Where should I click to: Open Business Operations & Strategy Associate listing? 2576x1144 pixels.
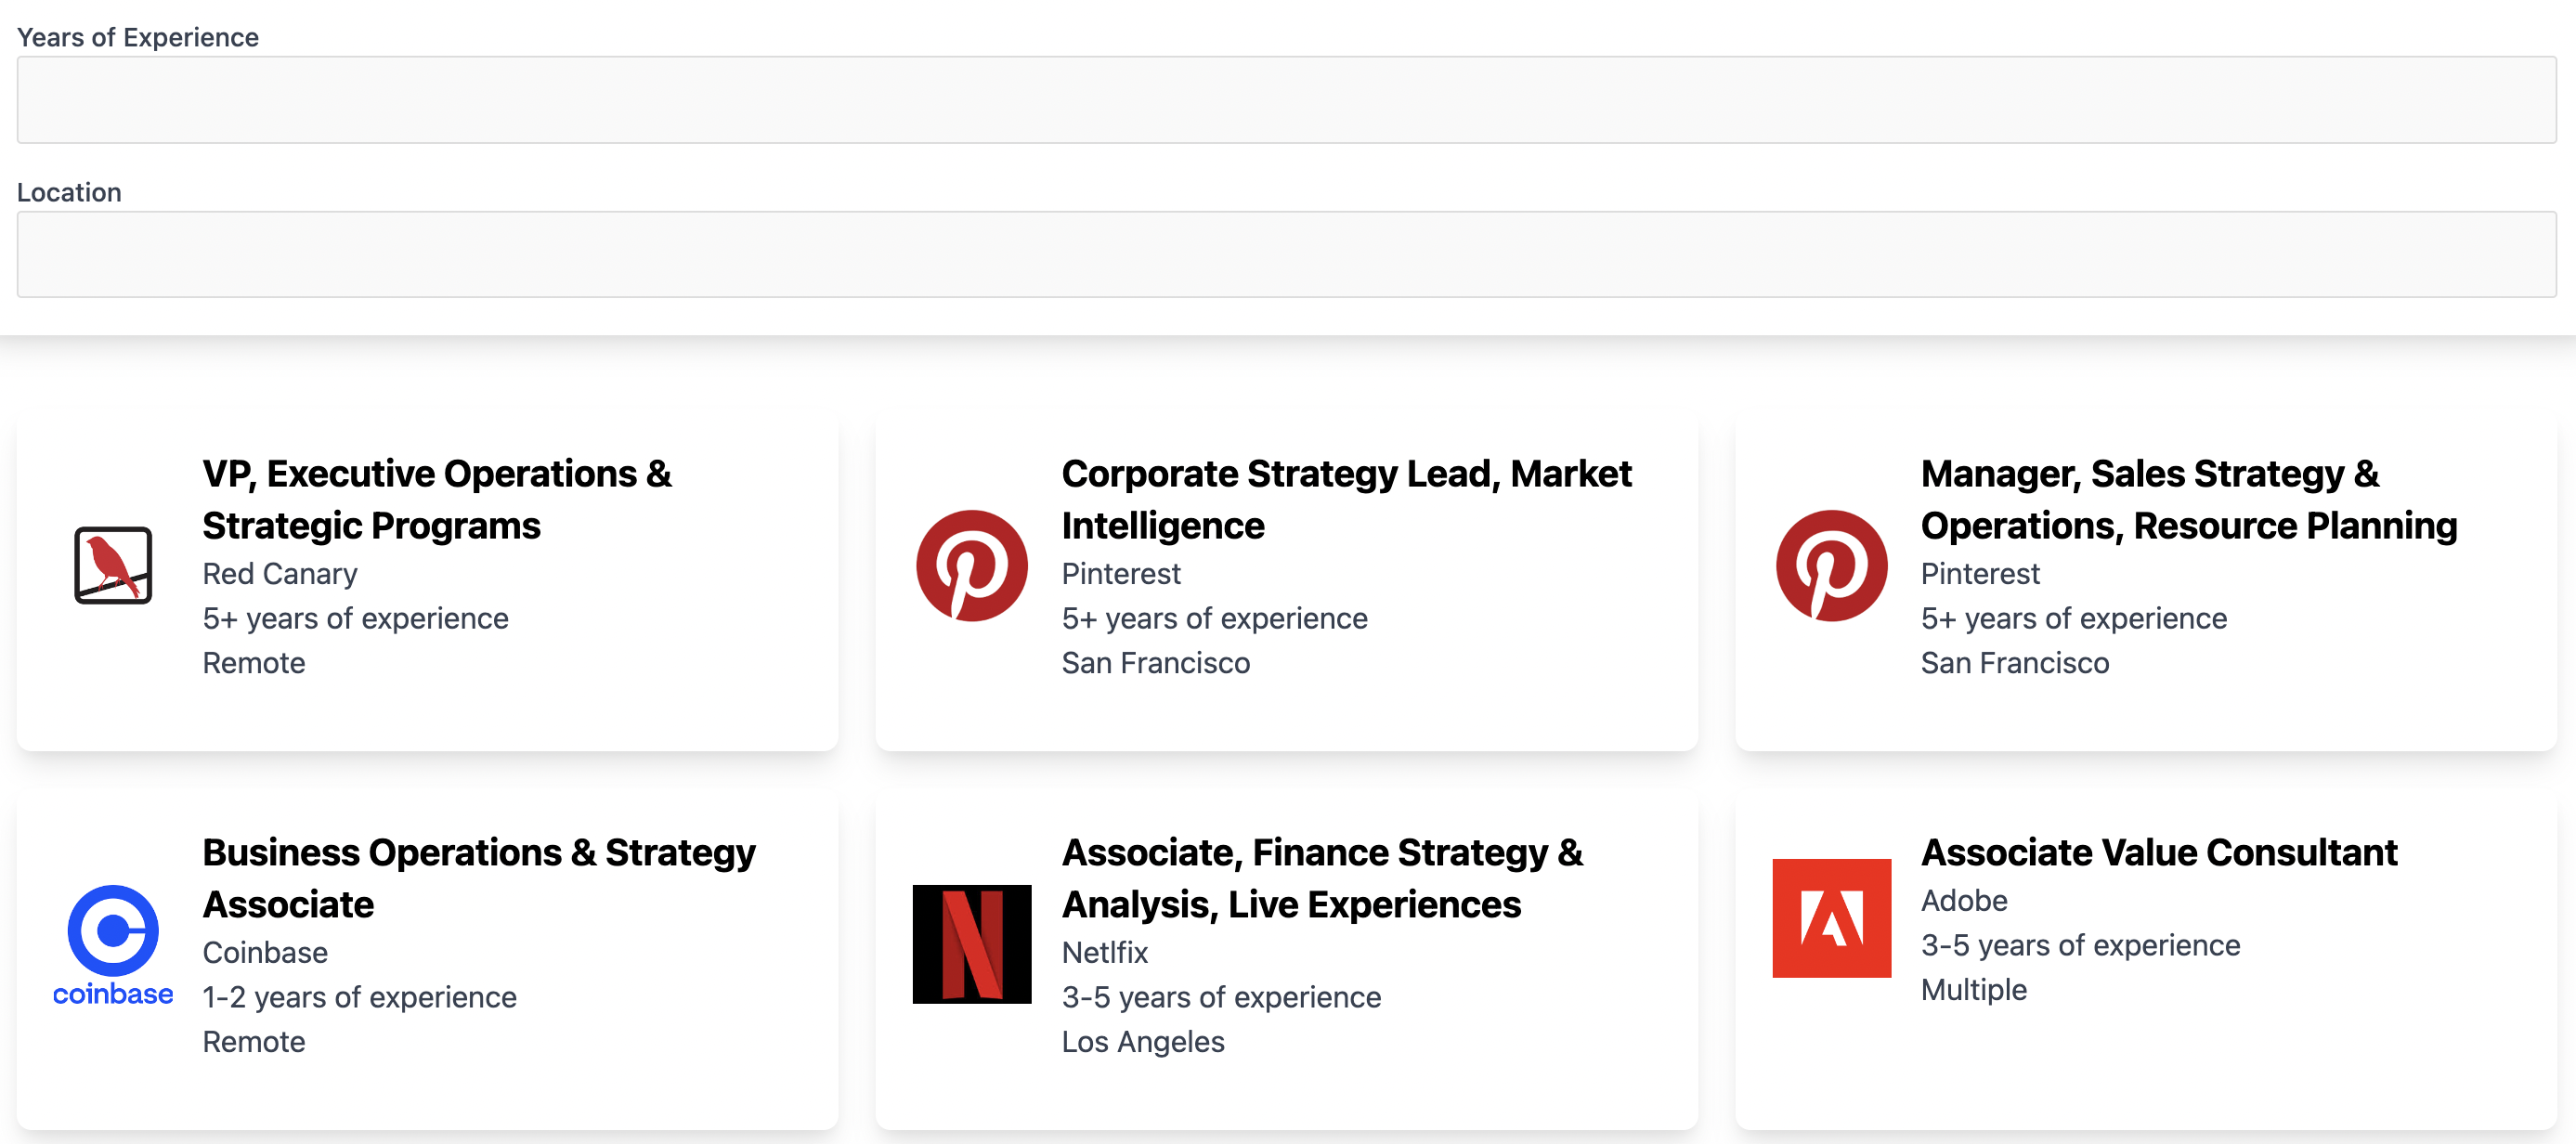(479, 877)
